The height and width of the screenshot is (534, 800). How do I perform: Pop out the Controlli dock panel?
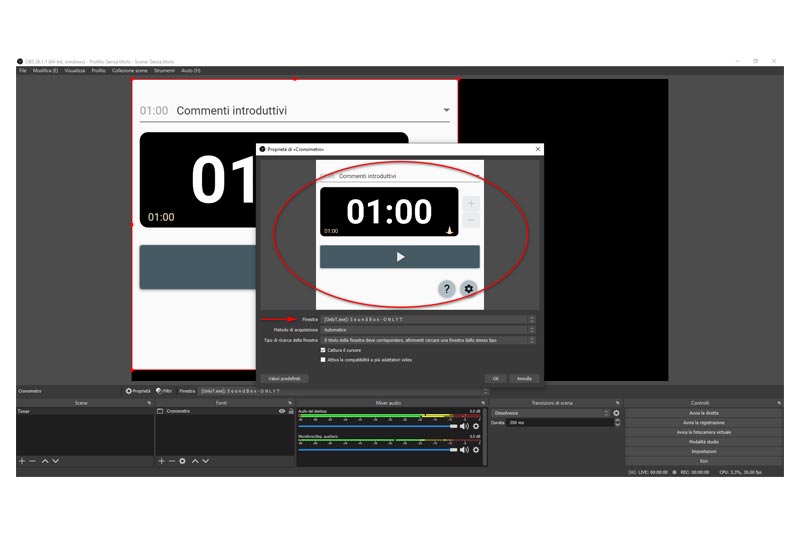coord(779,403)
